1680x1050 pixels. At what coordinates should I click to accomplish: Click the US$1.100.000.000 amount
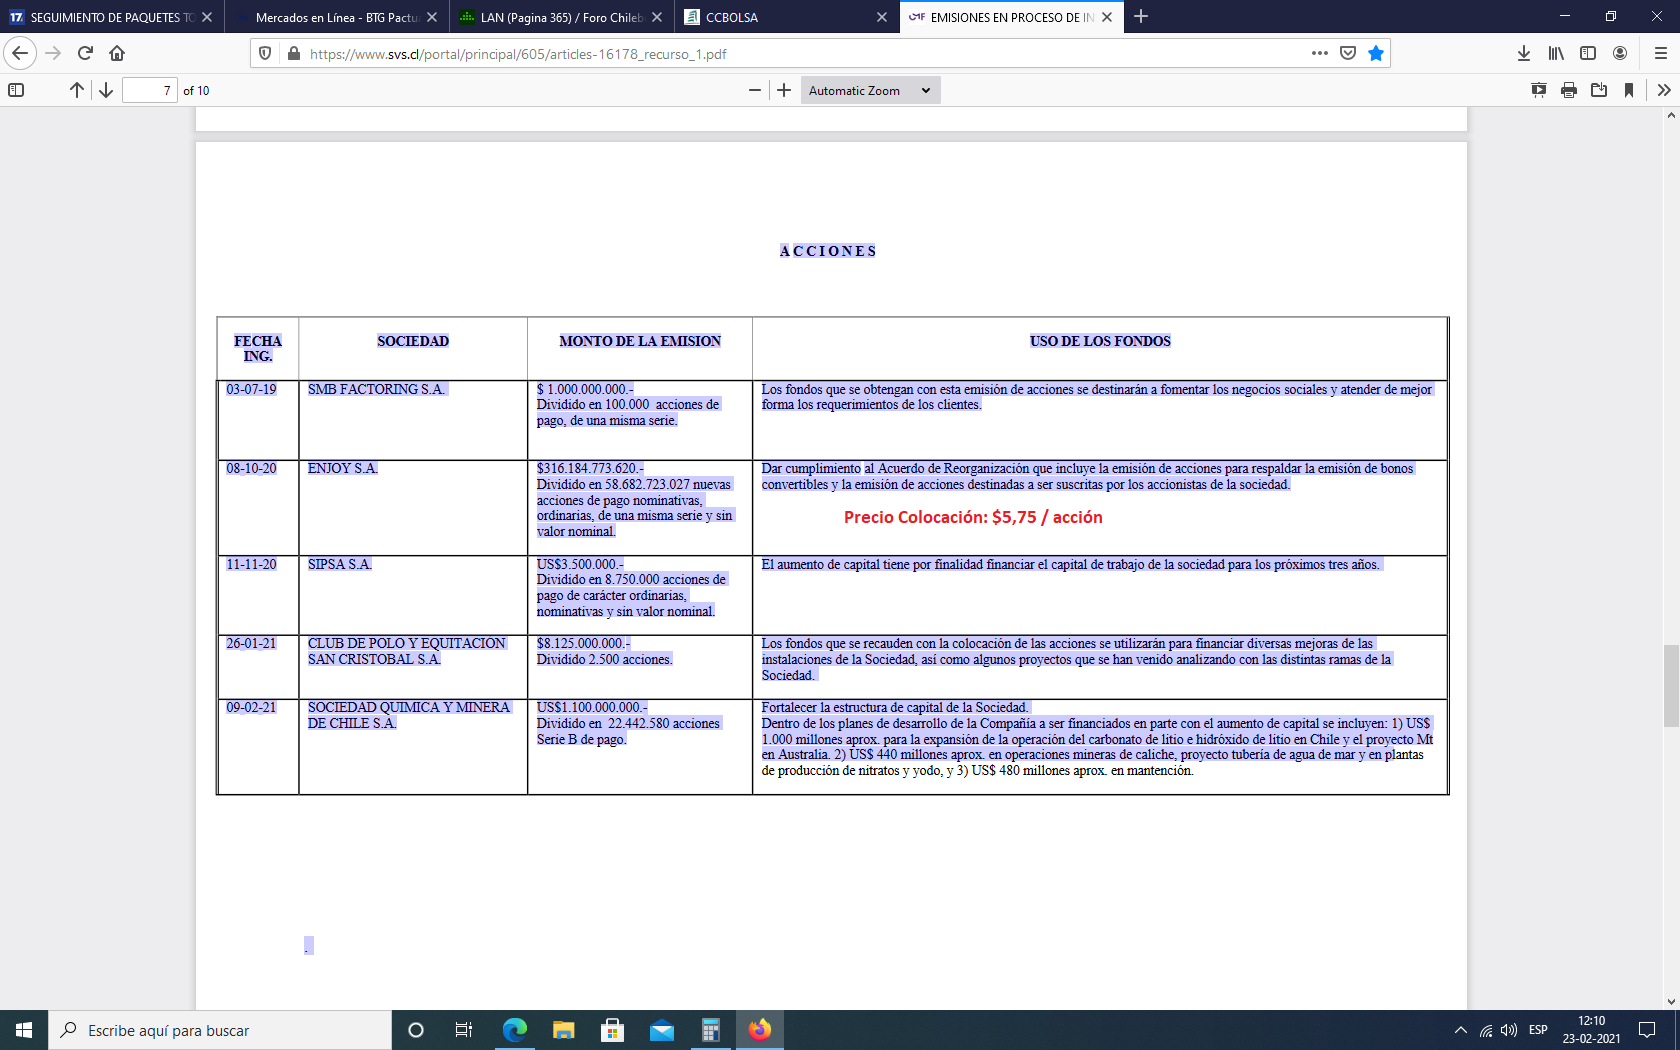(592, 707)
